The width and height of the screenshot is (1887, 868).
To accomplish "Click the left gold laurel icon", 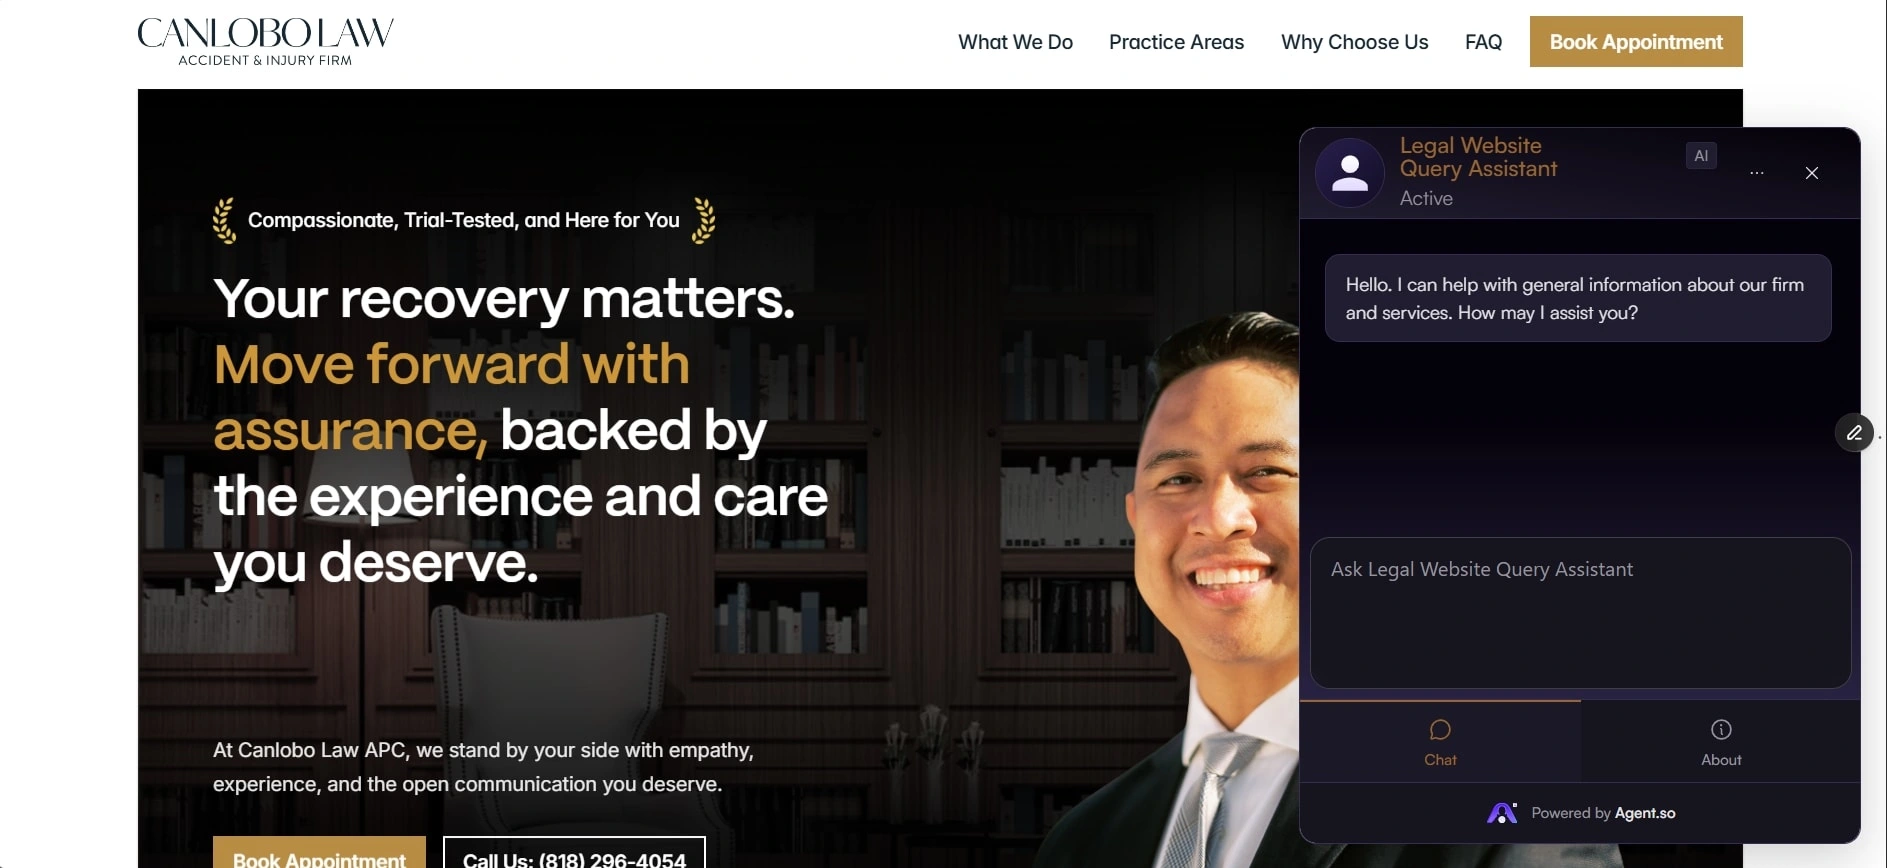I will click(x=224, y=220).
